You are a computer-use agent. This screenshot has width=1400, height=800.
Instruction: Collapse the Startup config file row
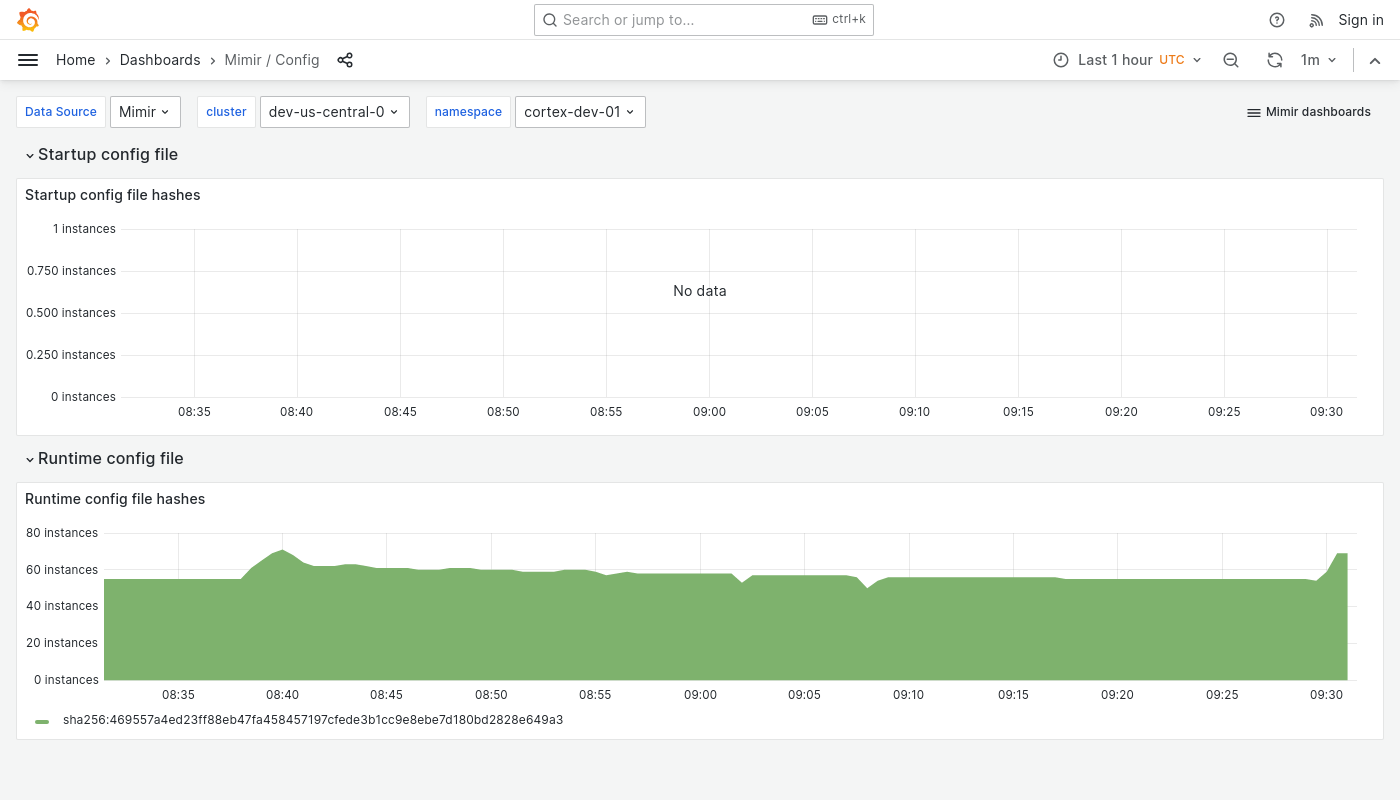click(101, 154)
